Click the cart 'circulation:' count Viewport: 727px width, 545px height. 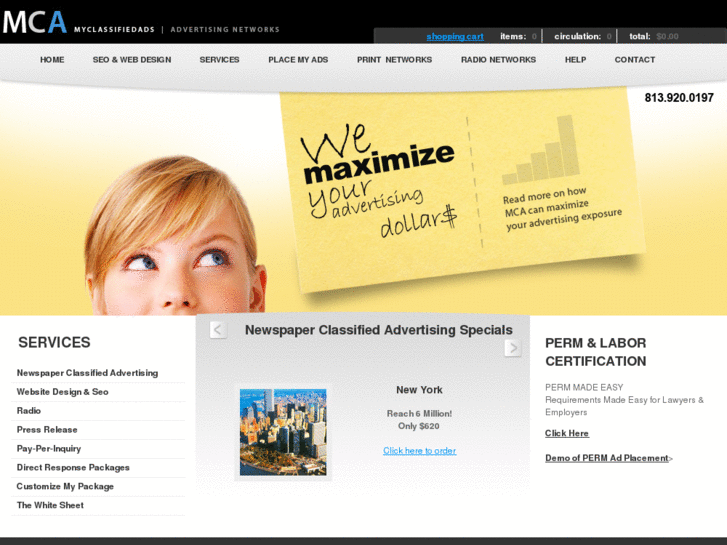609,37
